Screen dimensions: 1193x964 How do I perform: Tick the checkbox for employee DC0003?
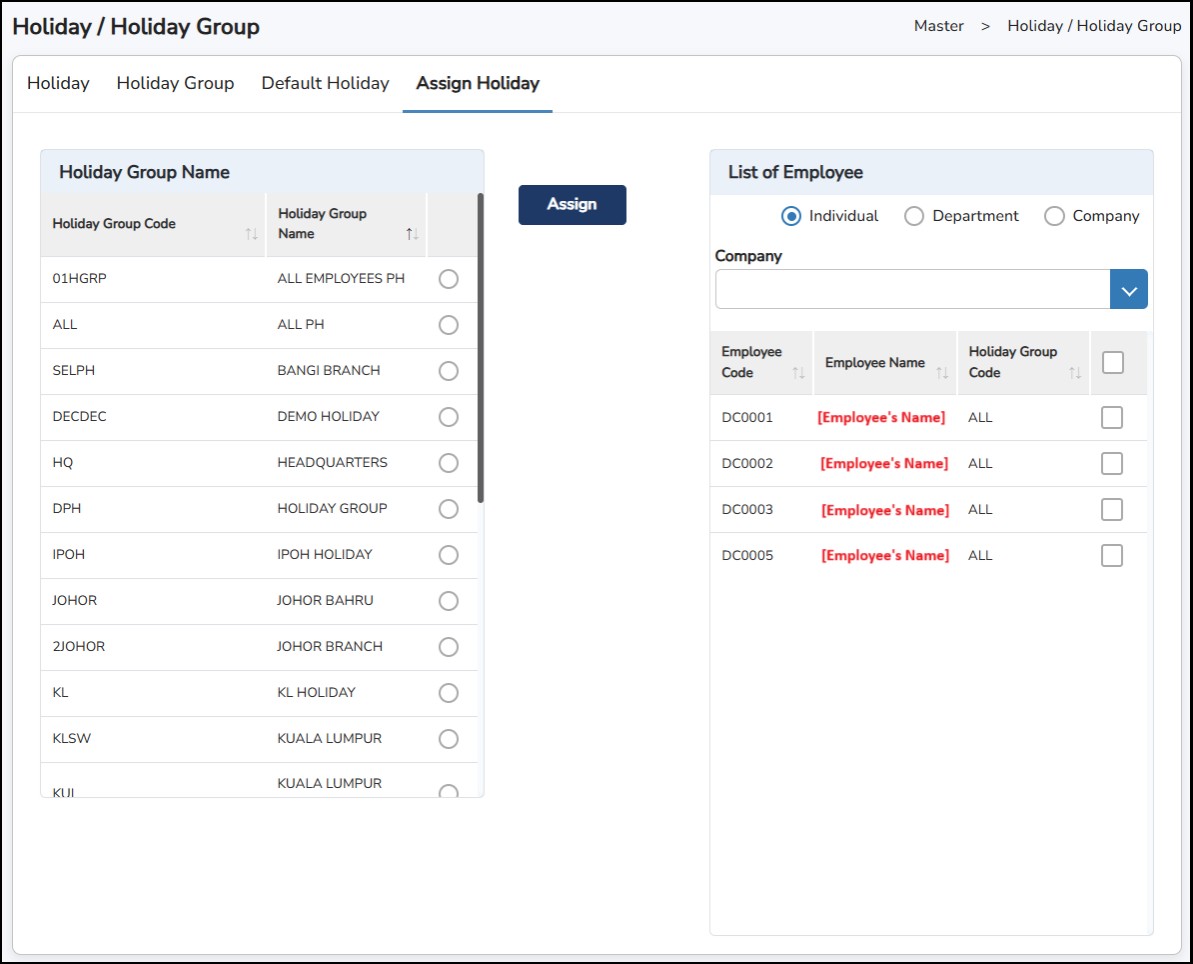1111,510
